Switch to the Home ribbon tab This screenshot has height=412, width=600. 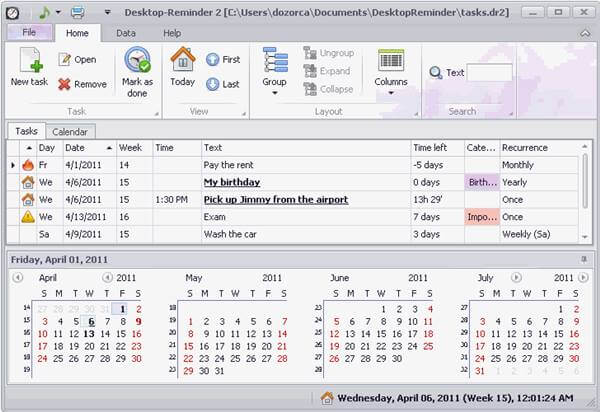[x=77, y=33]
